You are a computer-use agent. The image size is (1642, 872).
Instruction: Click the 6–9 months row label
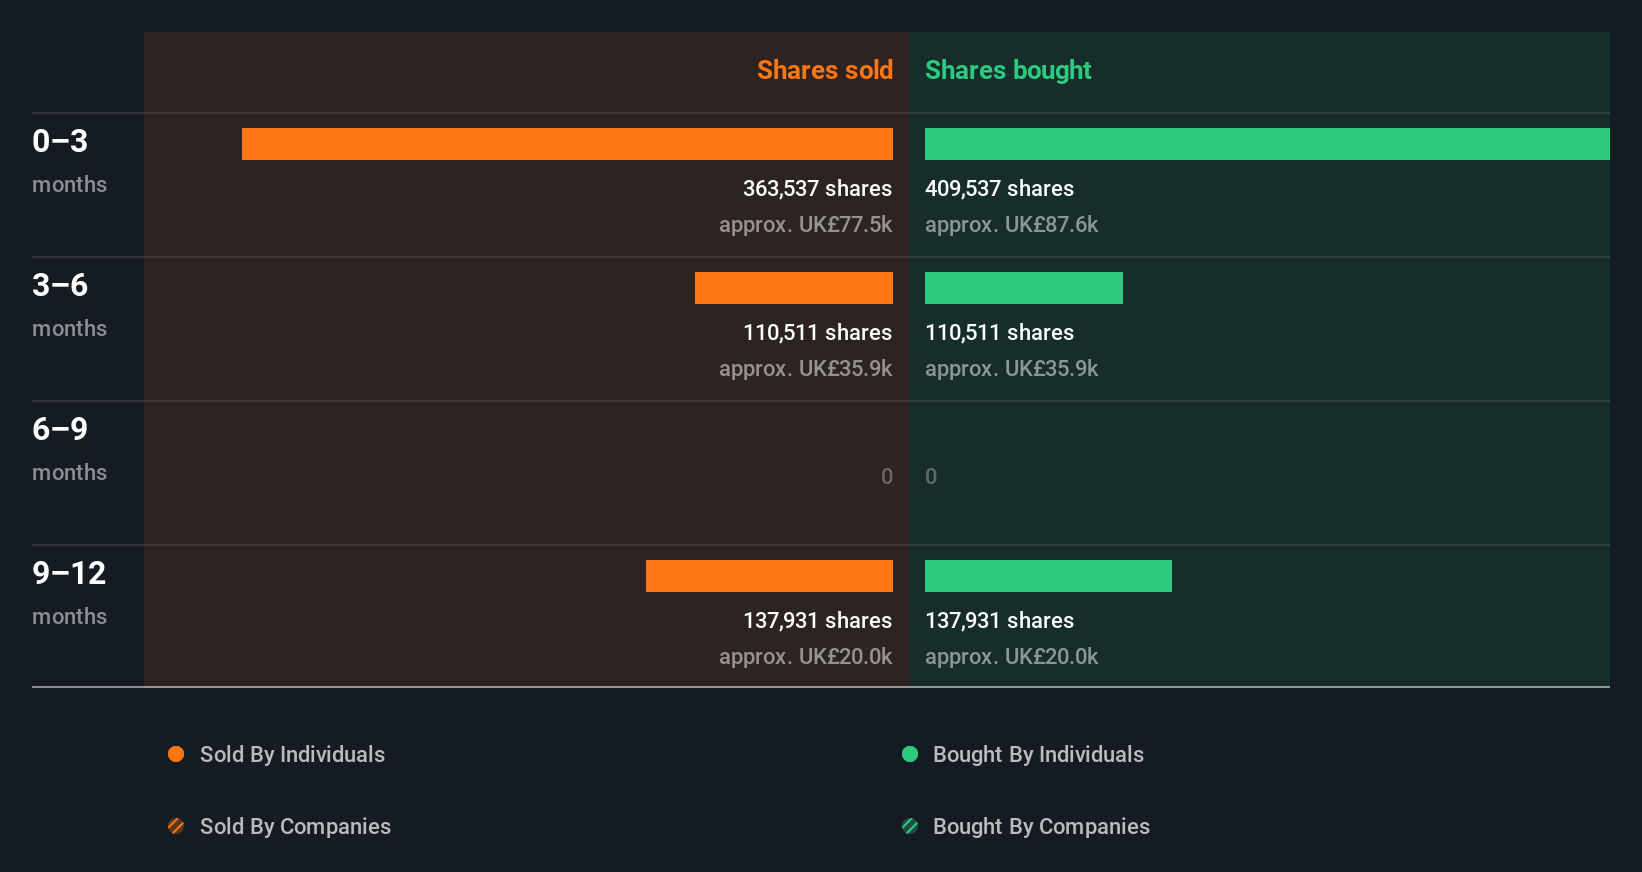(x=69, y=449)
